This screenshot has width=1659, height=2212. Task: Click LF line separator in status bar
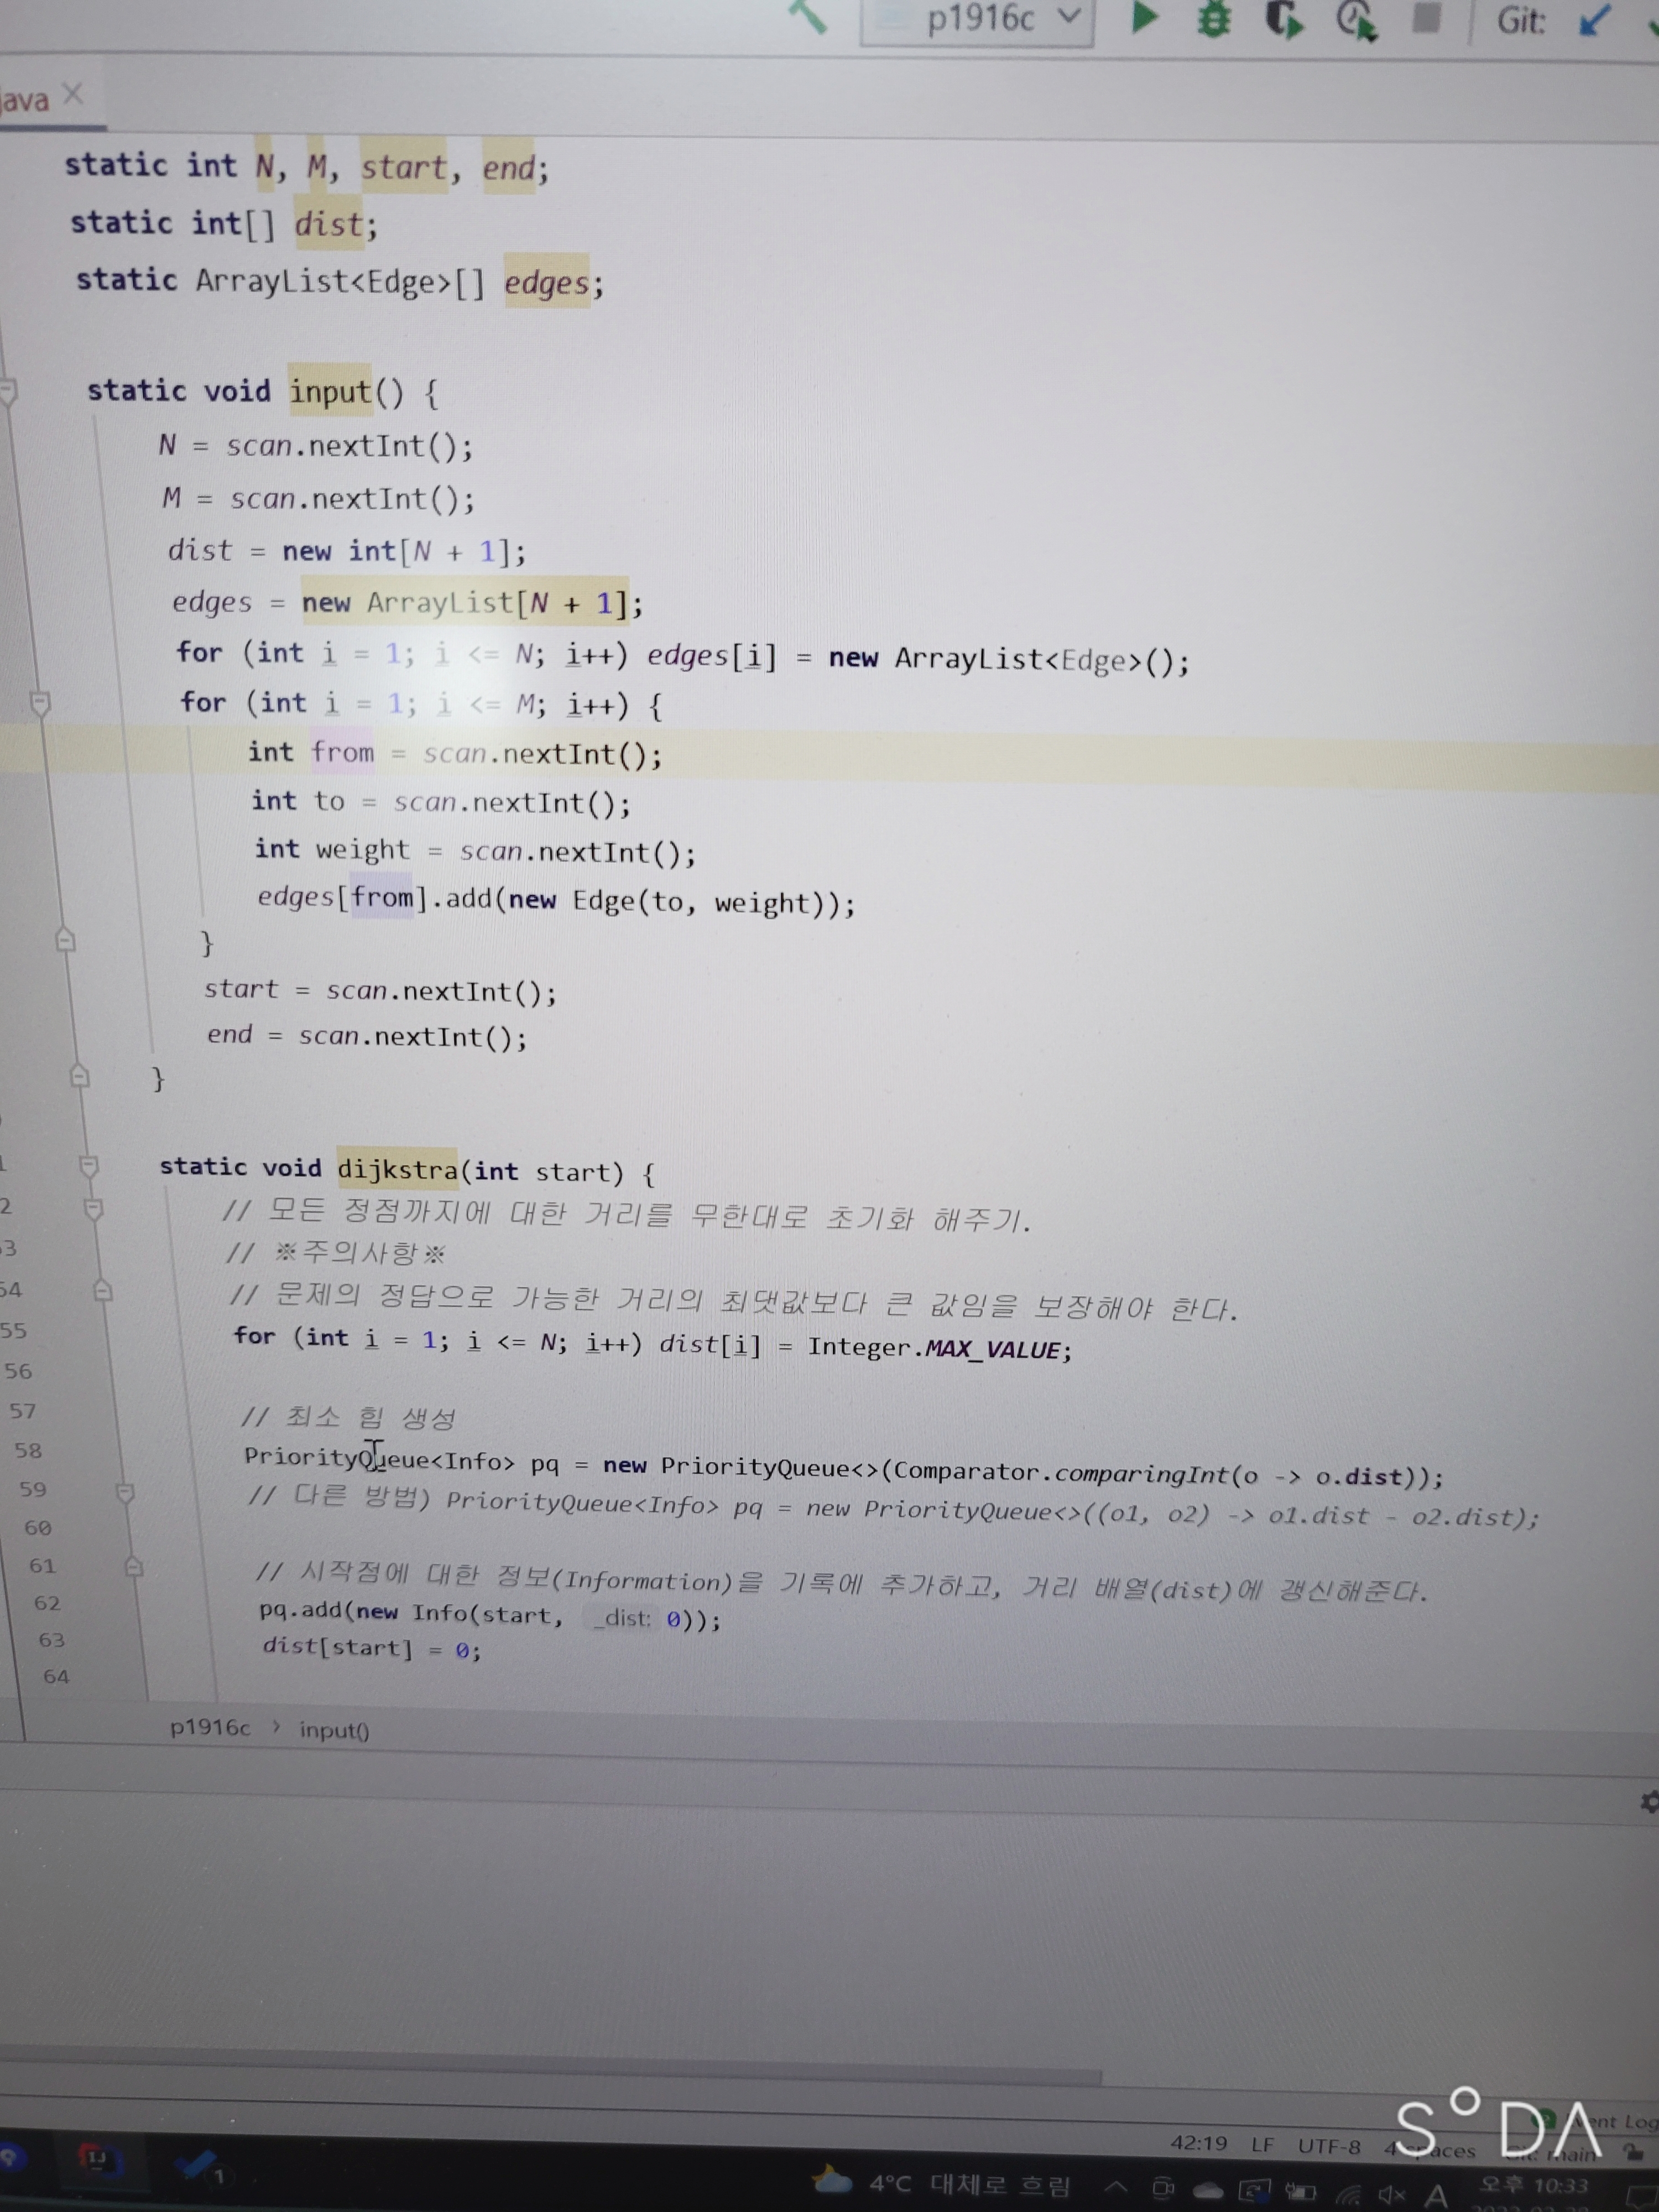coord(1262,2145)
